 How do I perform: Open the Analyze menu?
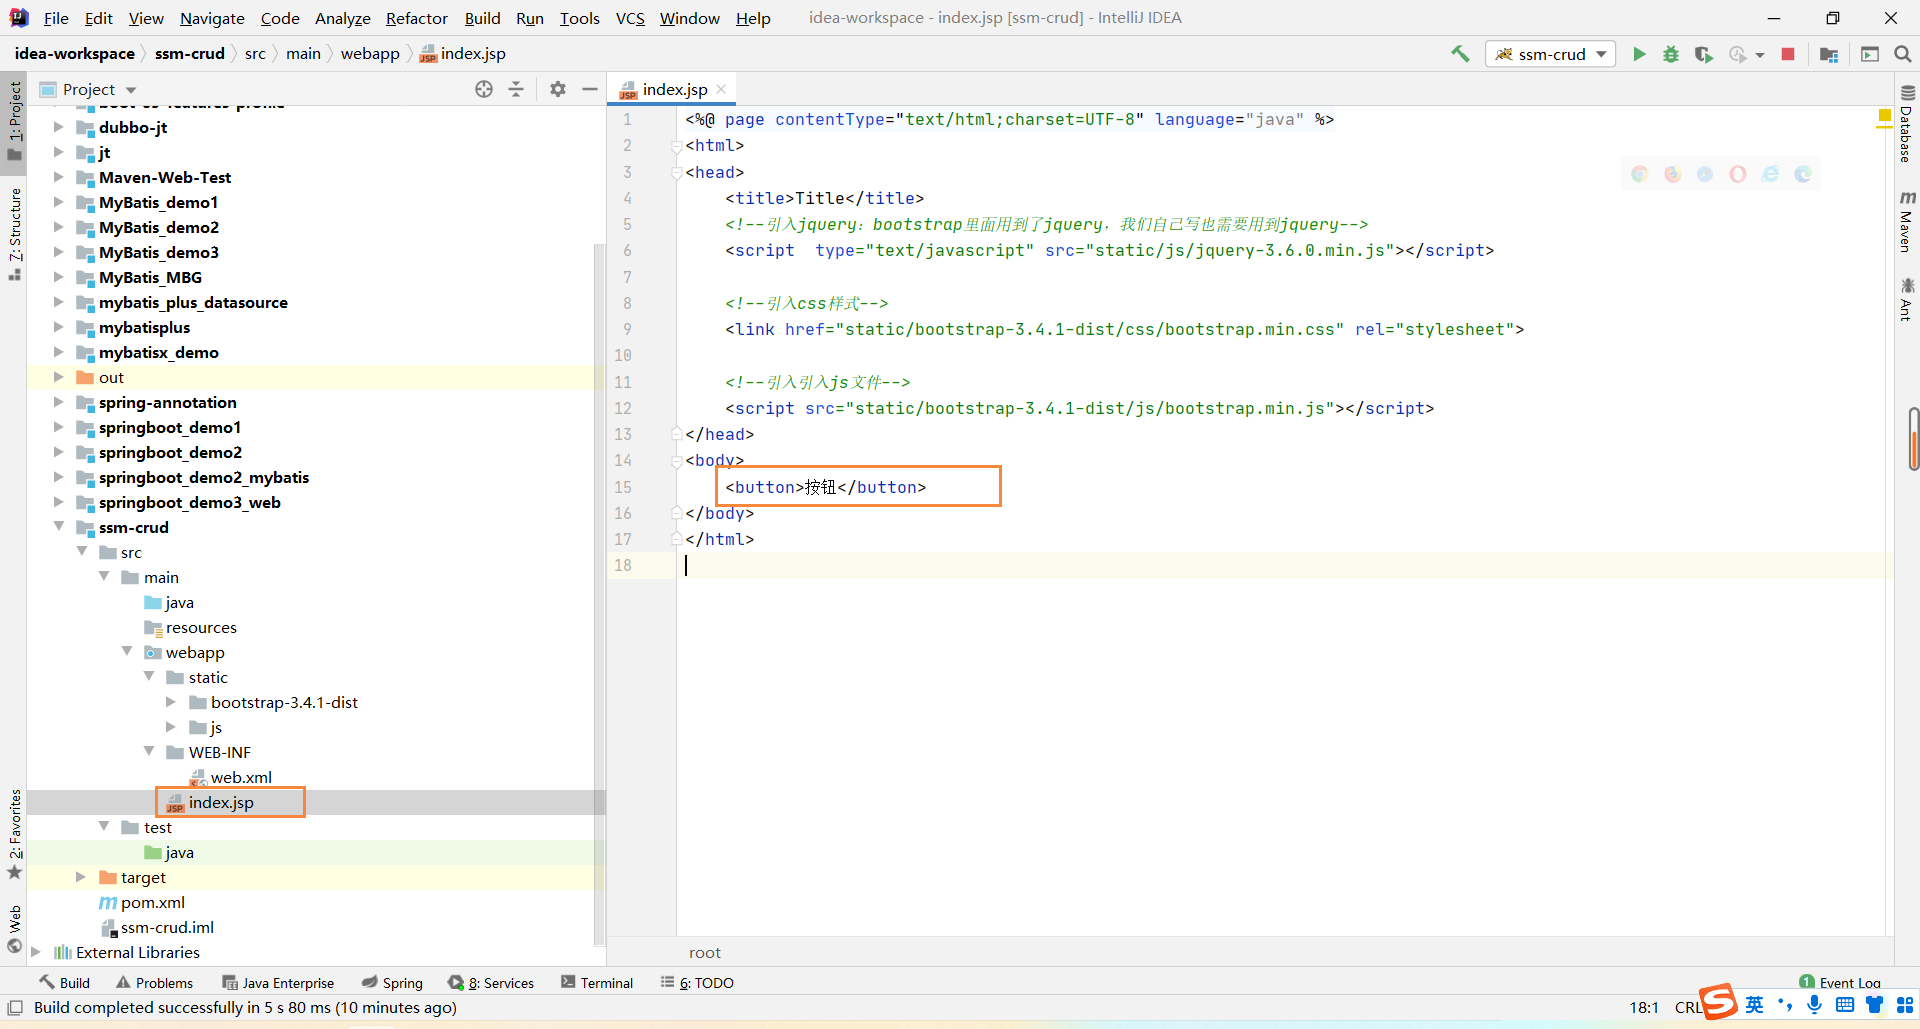(342, 18)
